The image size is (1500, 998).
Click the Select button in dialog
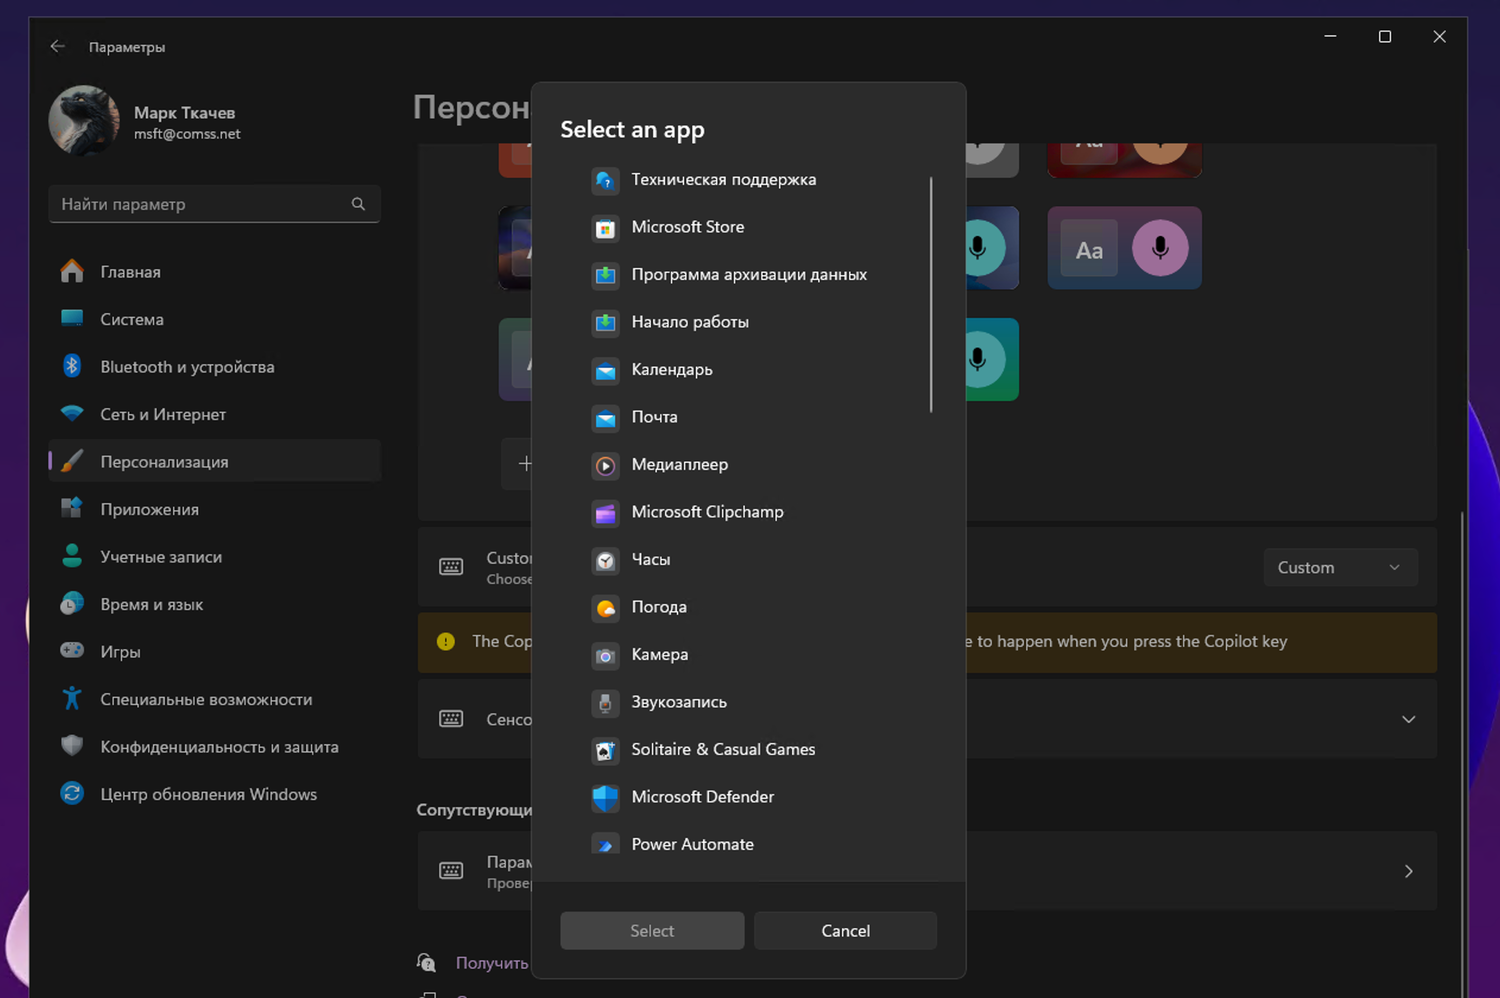[x=652, y=931]
